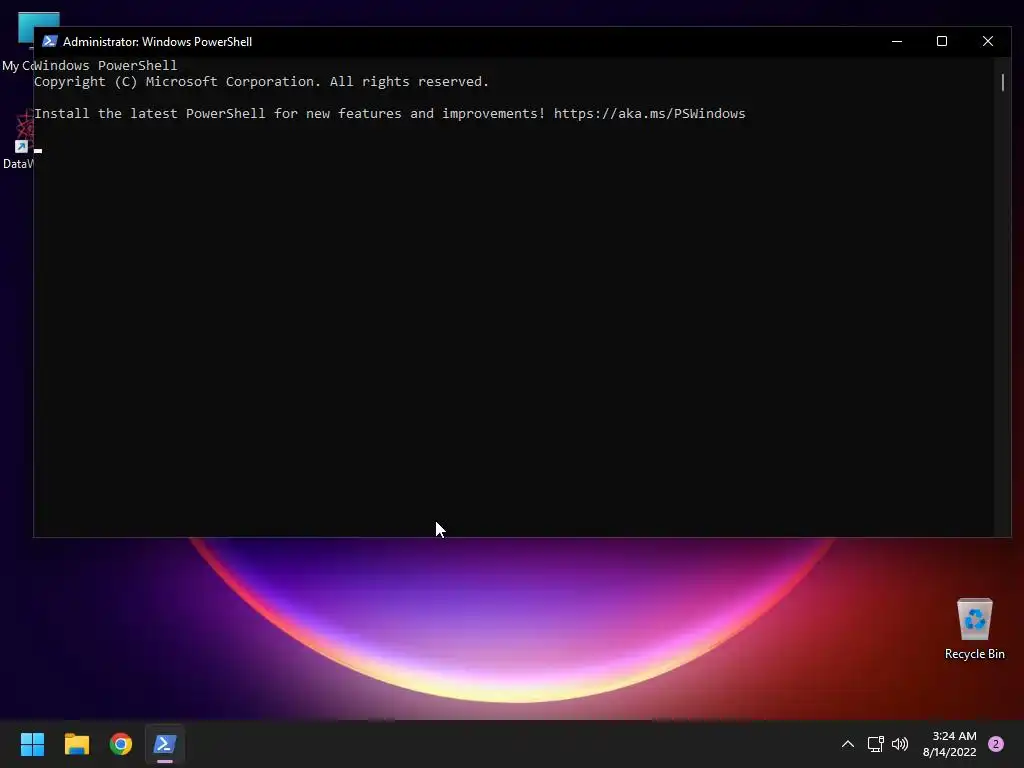This screenshot has height=768, width=1024.
Task: Minimize the Administrator PowerShell window
Action: tap(897, 41)
